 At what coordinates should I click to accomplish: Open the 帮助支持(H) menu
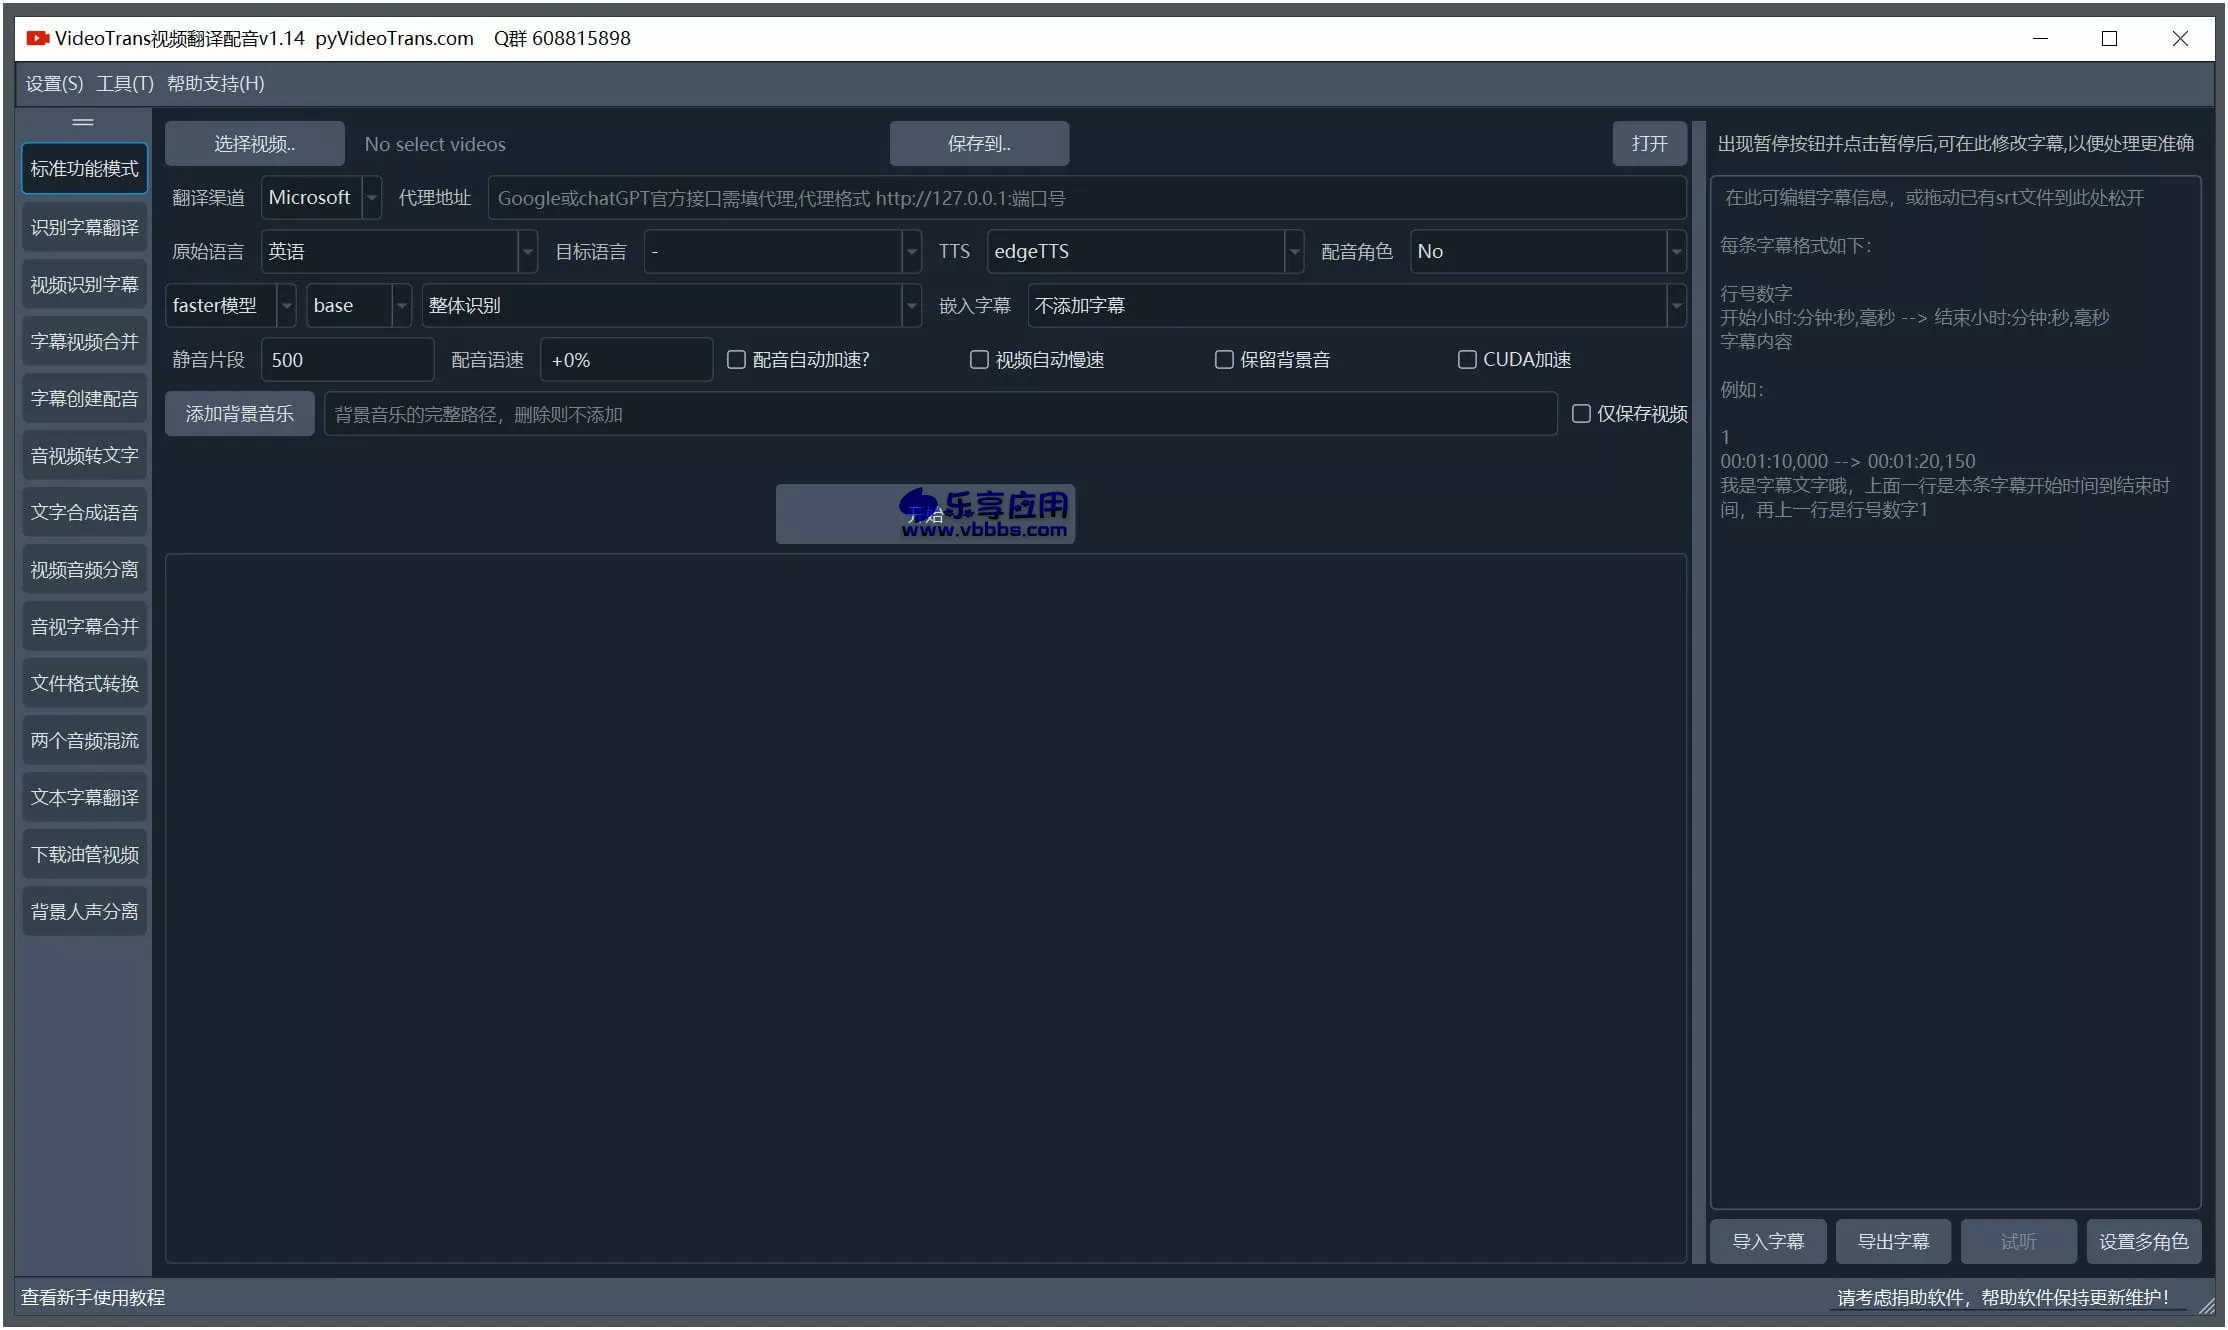(215, 84)
